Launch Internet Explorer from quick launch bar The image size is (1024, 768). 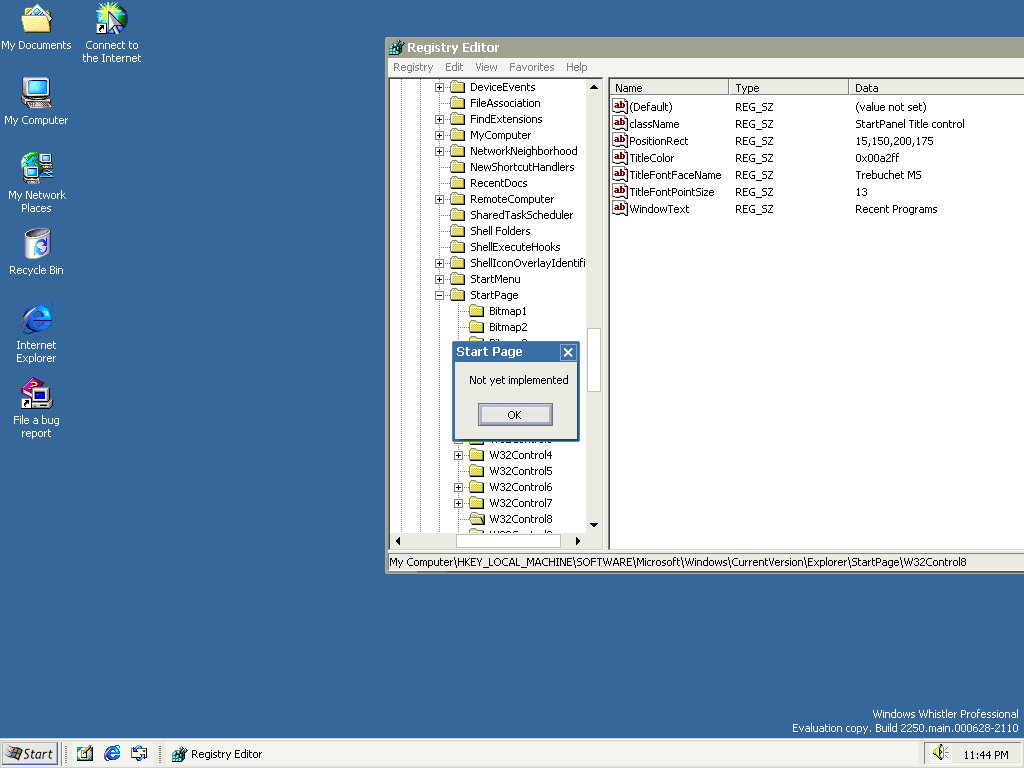click(x=112, y=753)
